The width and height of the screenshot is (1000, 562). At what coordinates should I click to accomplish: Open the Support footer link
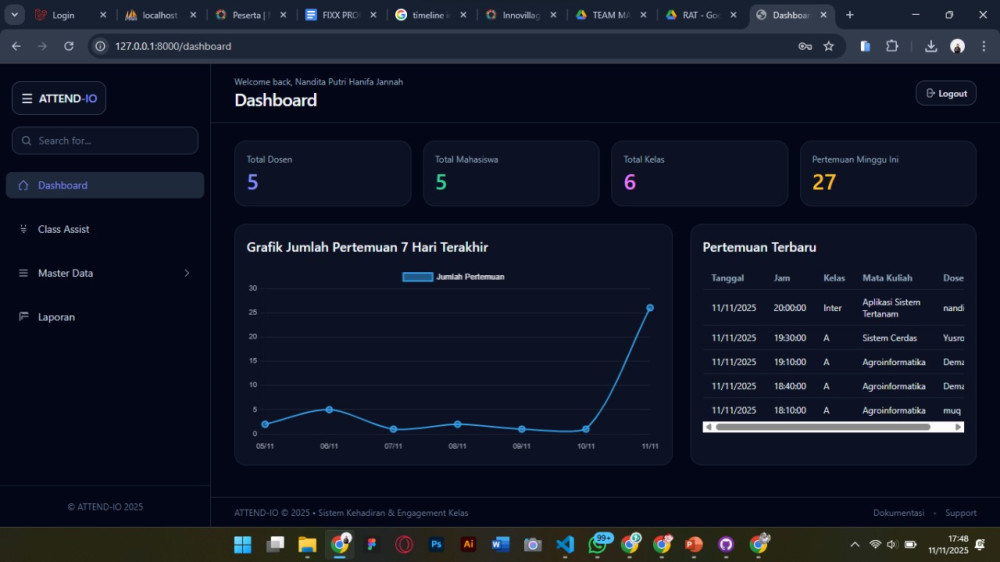(960, 513)
